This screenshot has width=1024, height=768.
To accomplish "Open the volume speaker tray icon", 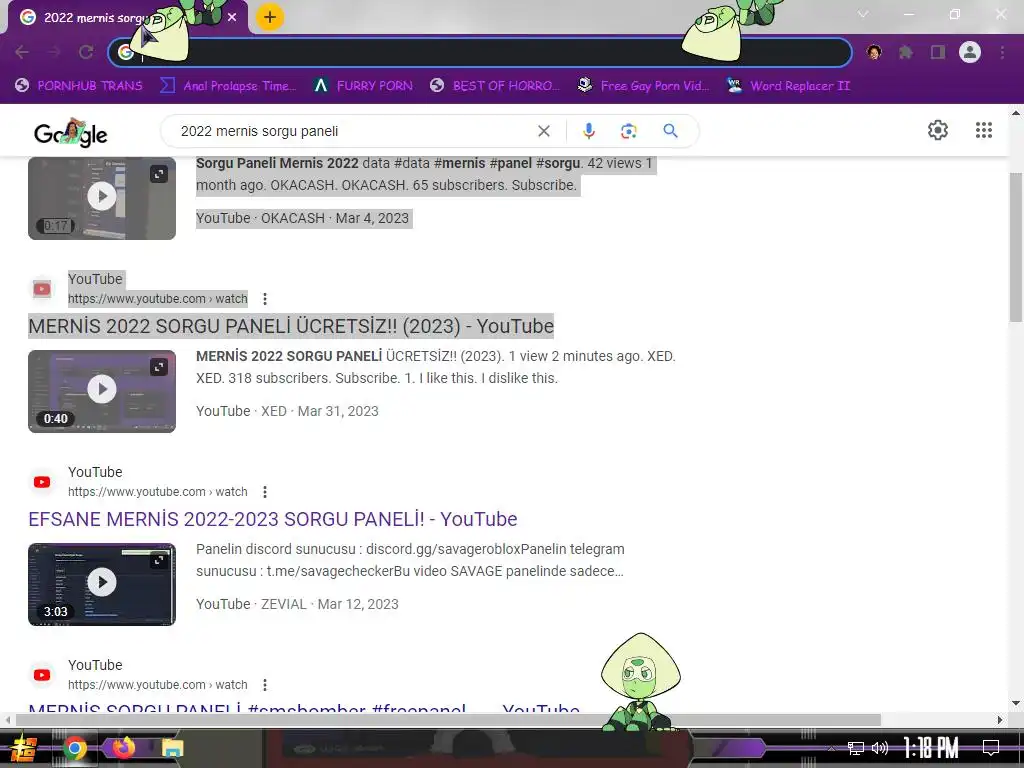I will pos(880,748).
